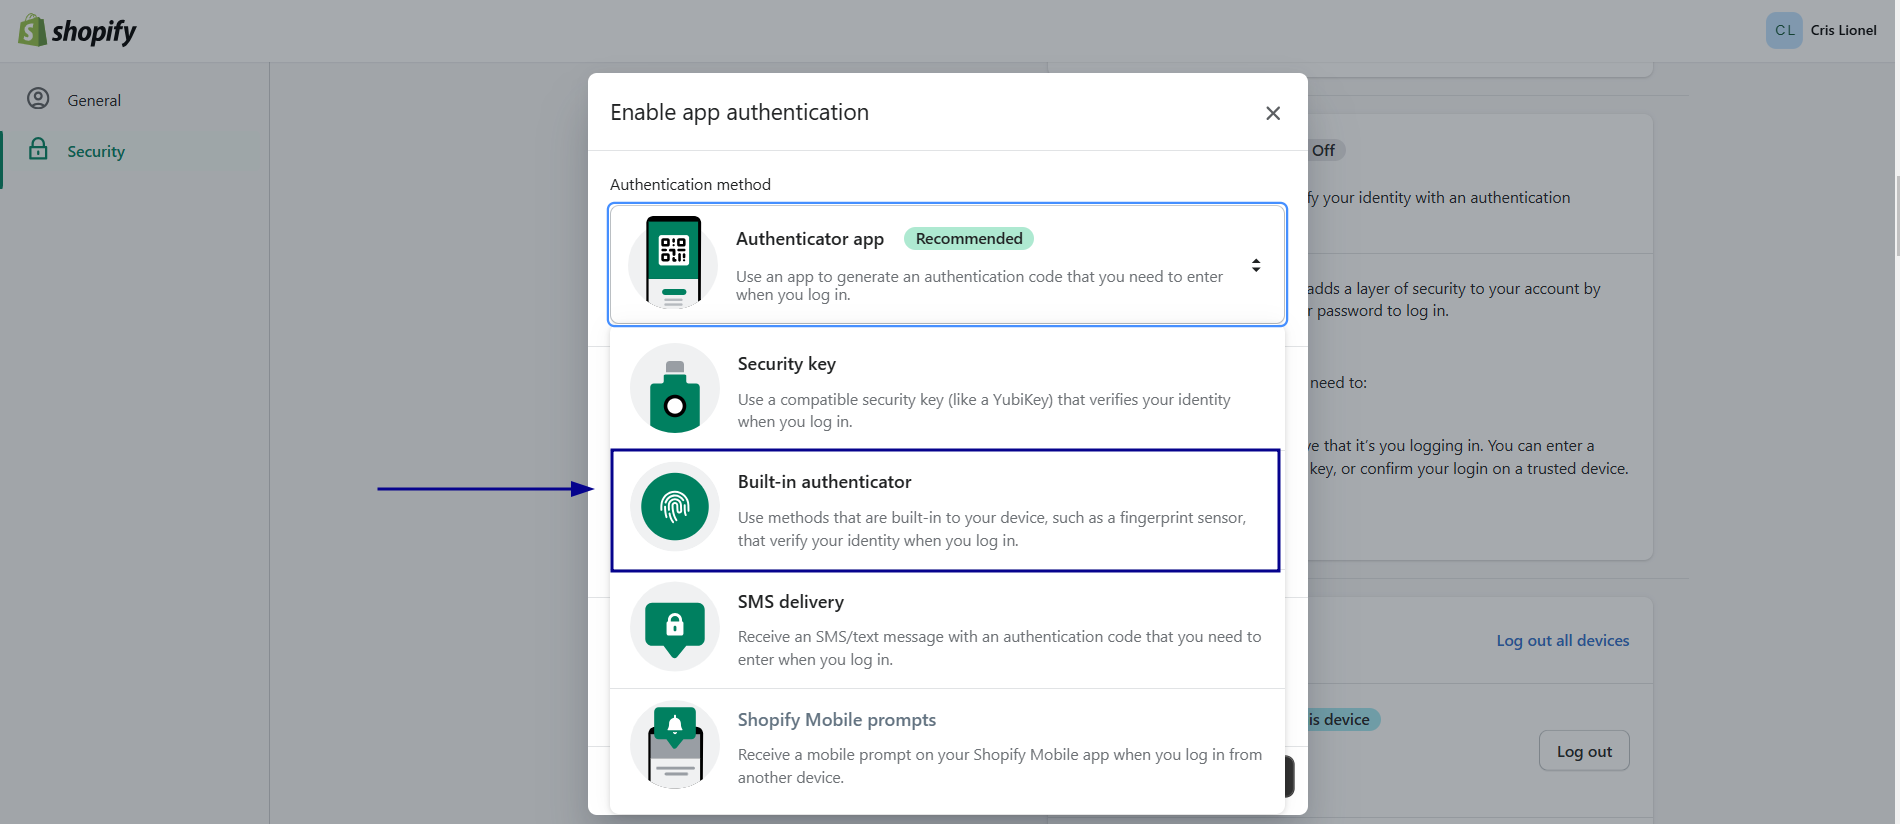This screenshot has width=1900, height=824.
Task: Click the Authentication method label
Action: click(690, 185)
